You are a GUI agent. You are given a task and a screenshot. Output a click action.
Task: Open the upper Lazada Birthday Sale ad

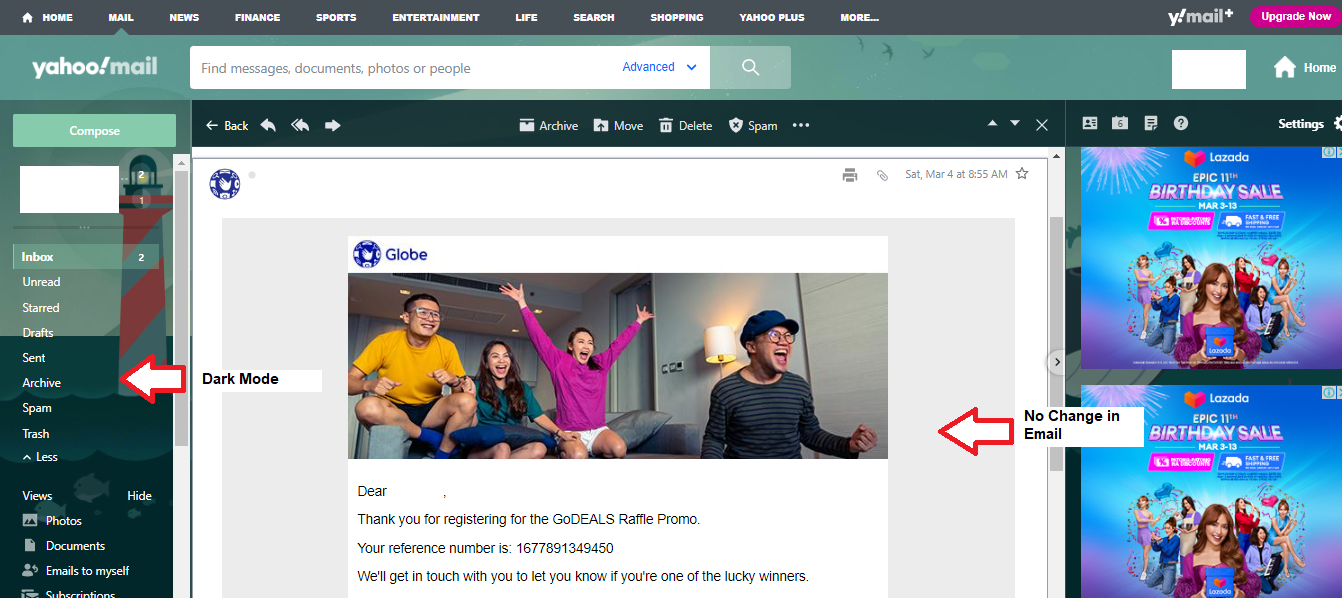(1209, 258)
